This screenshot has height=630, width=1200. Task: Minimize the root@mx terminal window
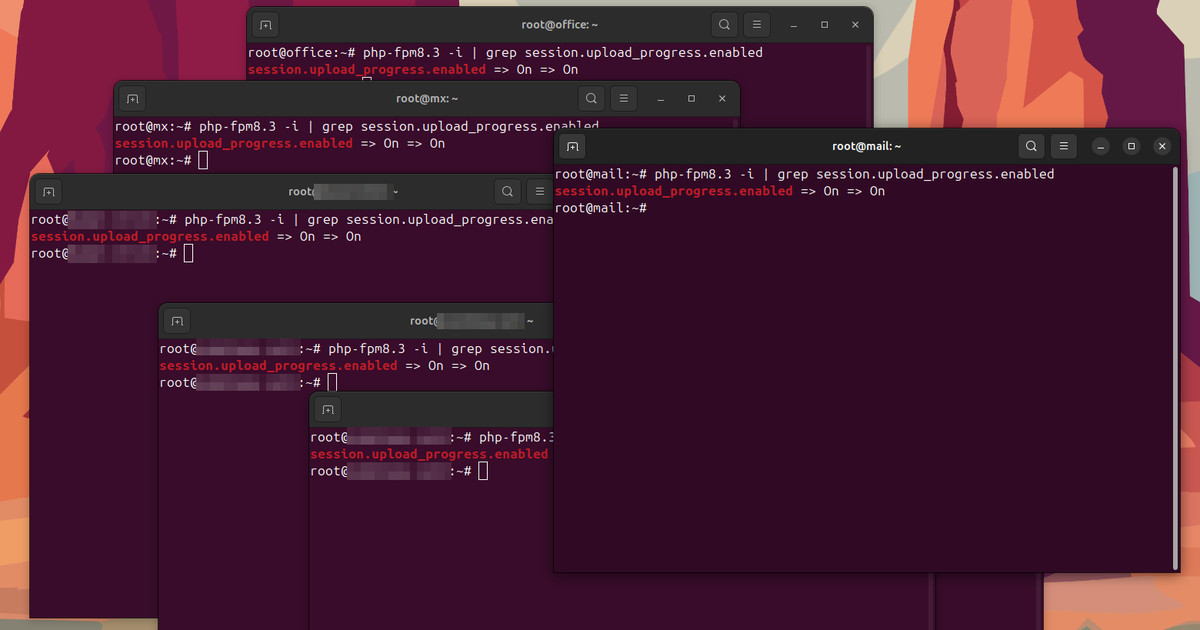pyautogui.click(x=661, y=99)
